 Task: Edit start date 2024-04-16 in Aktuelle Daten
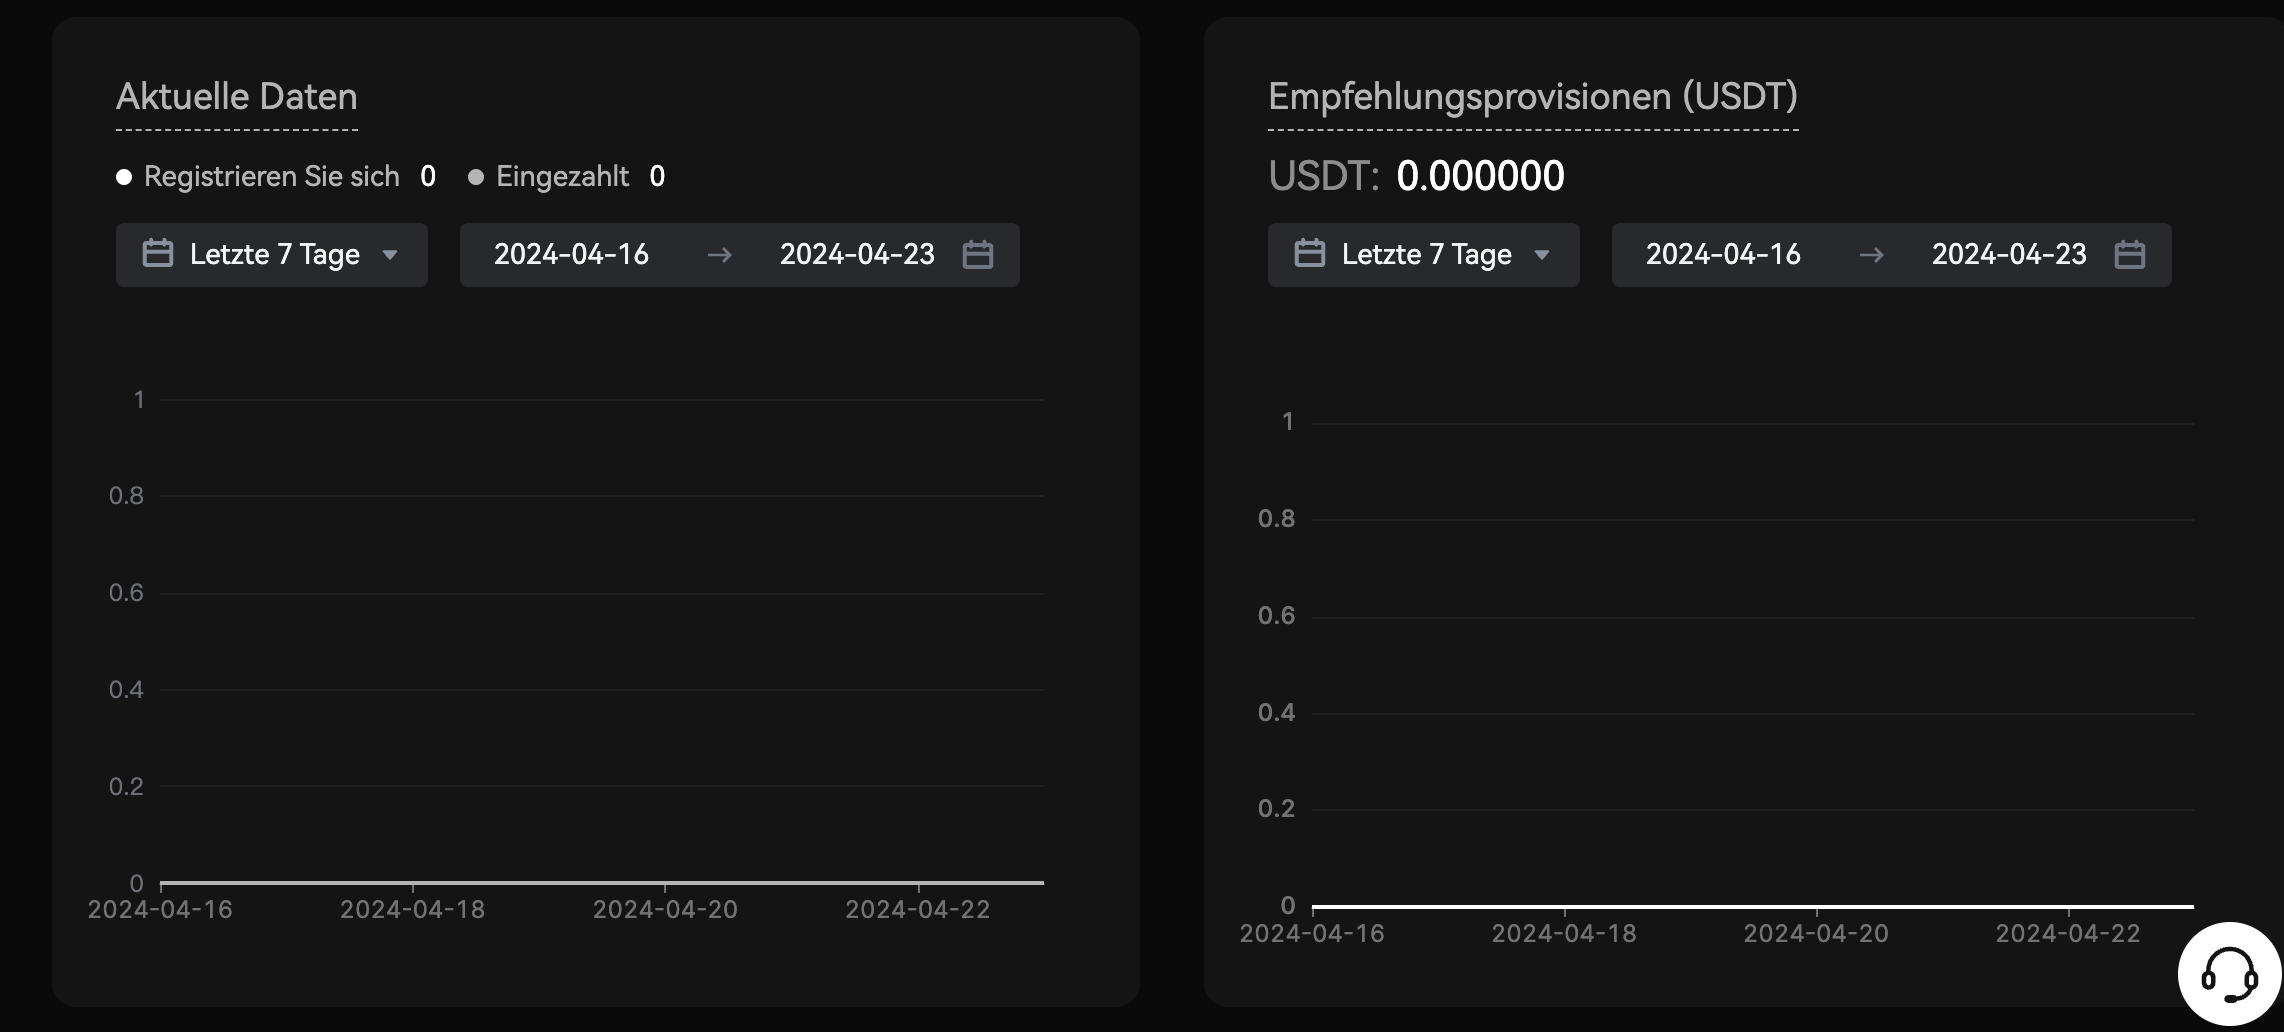tap(571, 255)
